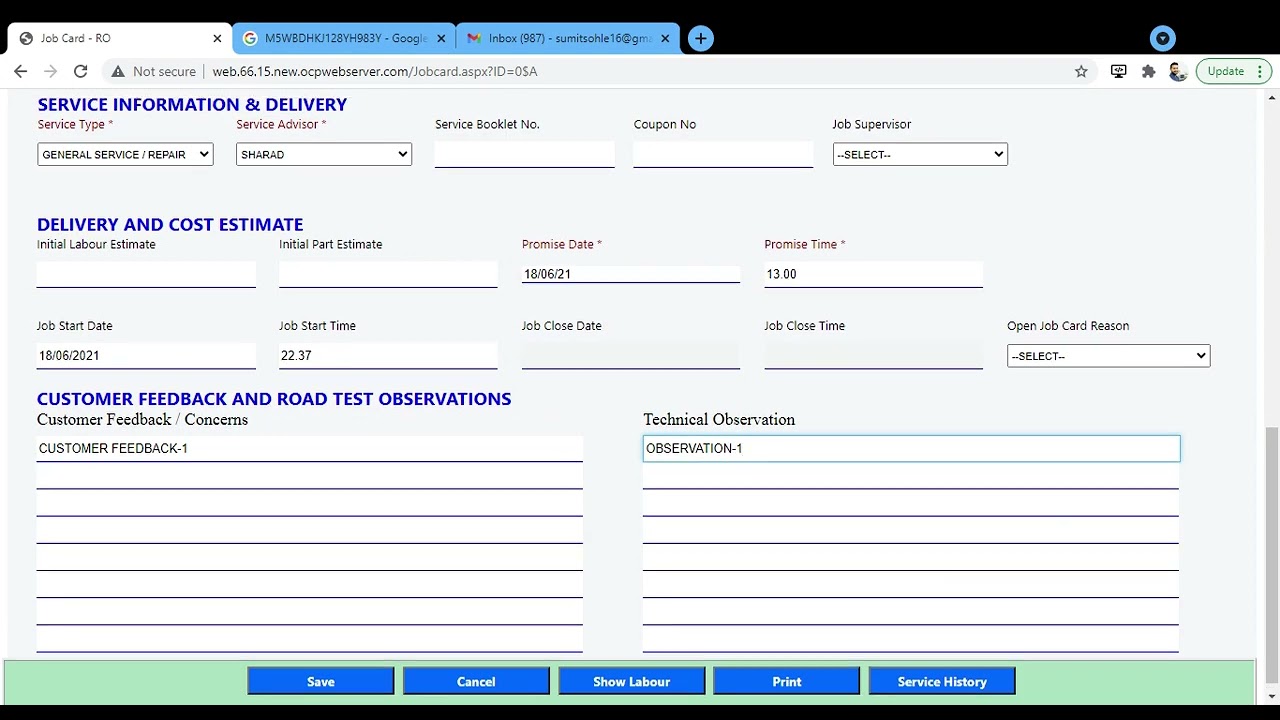Click the Service History button
1280x720 pixels.
pyautogui.click(x=942, y=682)
